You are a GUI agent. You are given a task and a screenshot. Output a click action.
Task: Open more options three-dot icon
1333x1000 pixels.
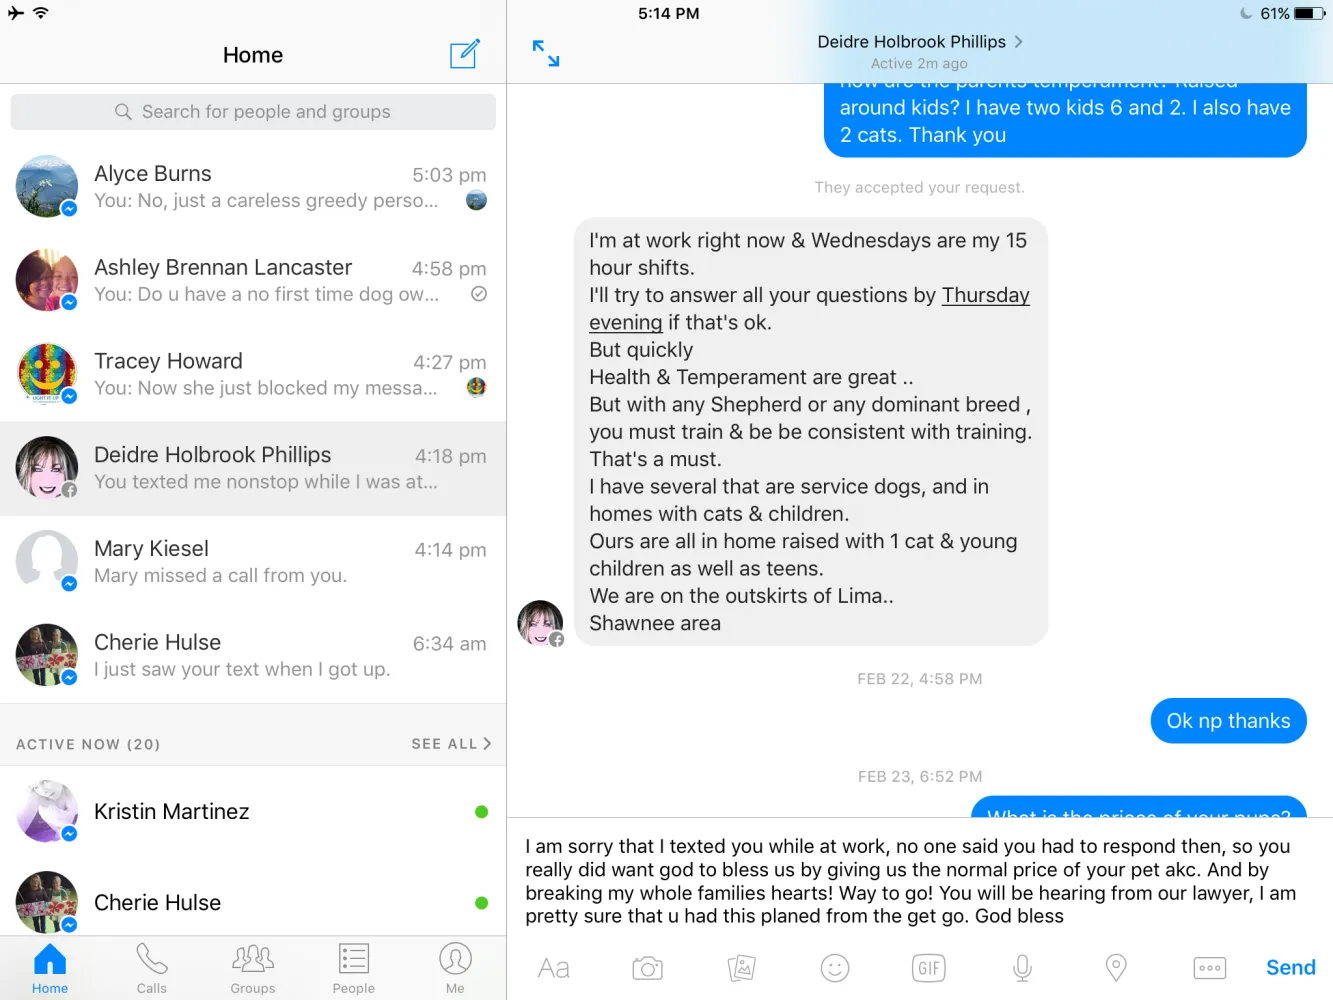[x=1210, y=968]
